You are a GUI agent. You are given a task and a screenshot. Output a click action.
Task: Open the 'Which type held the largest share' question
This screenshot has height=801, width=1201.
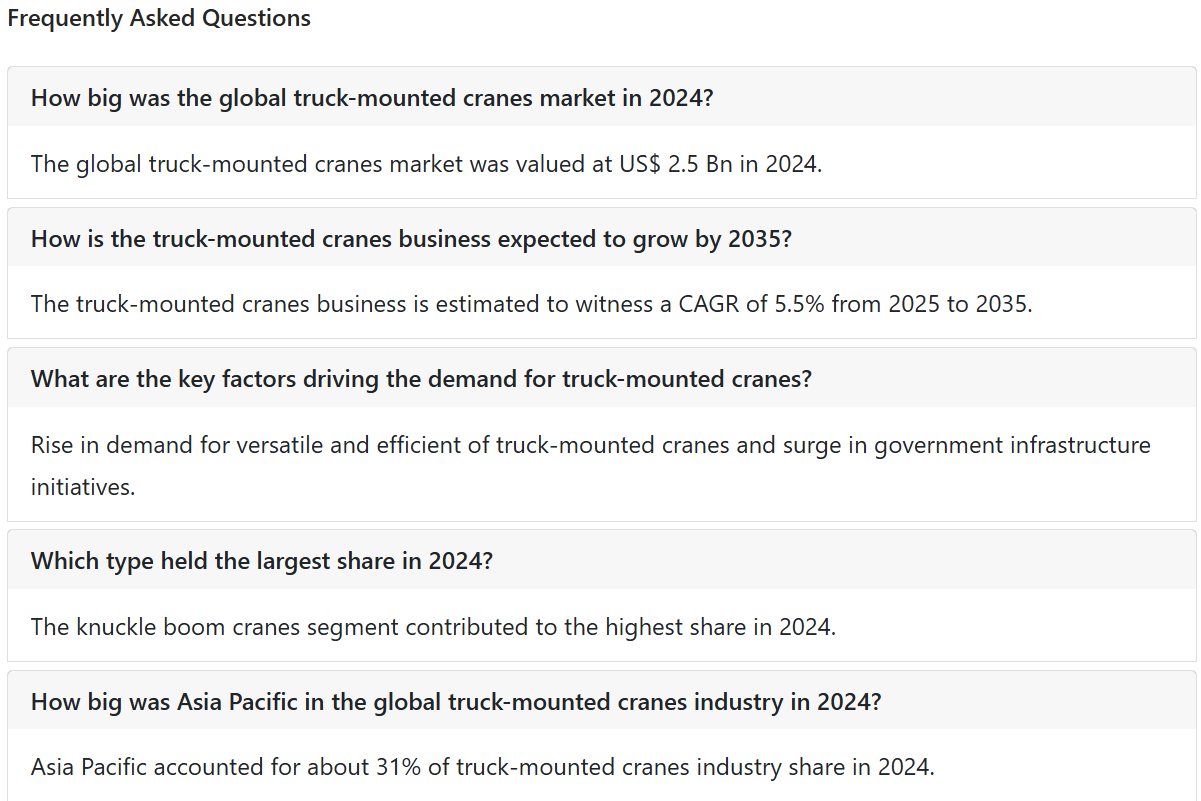tap(601, 560)
